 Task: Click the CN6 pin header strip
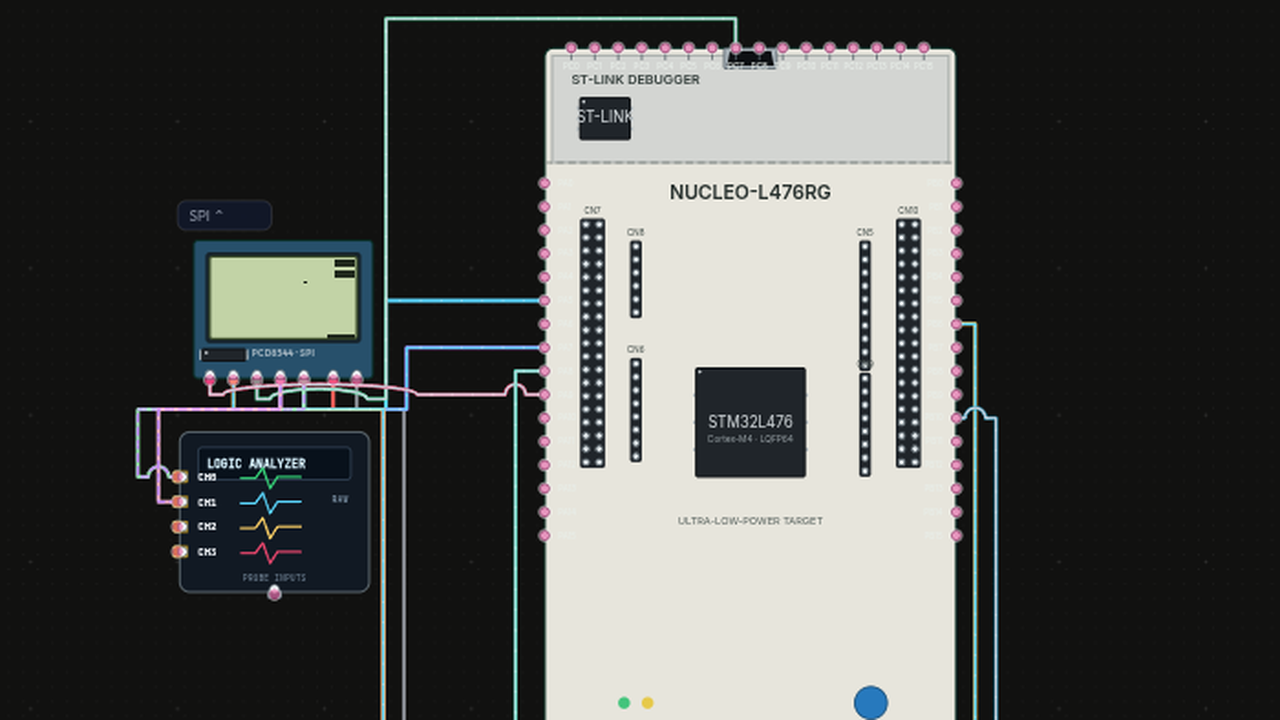coord(635,410)
